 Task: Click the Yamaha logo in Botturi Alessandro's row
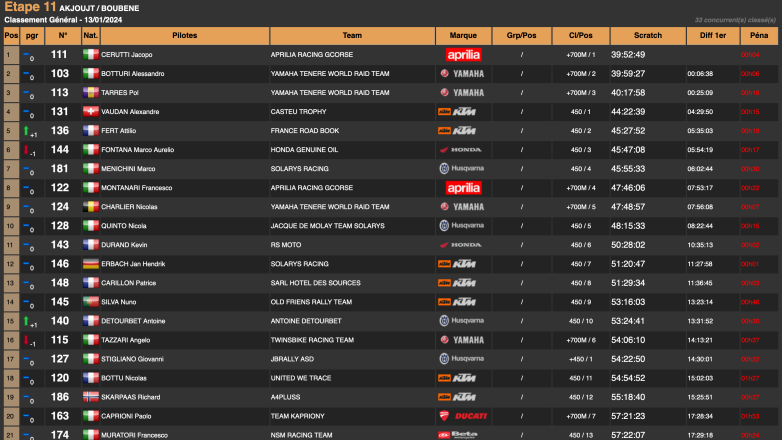[x=462, y=74]
